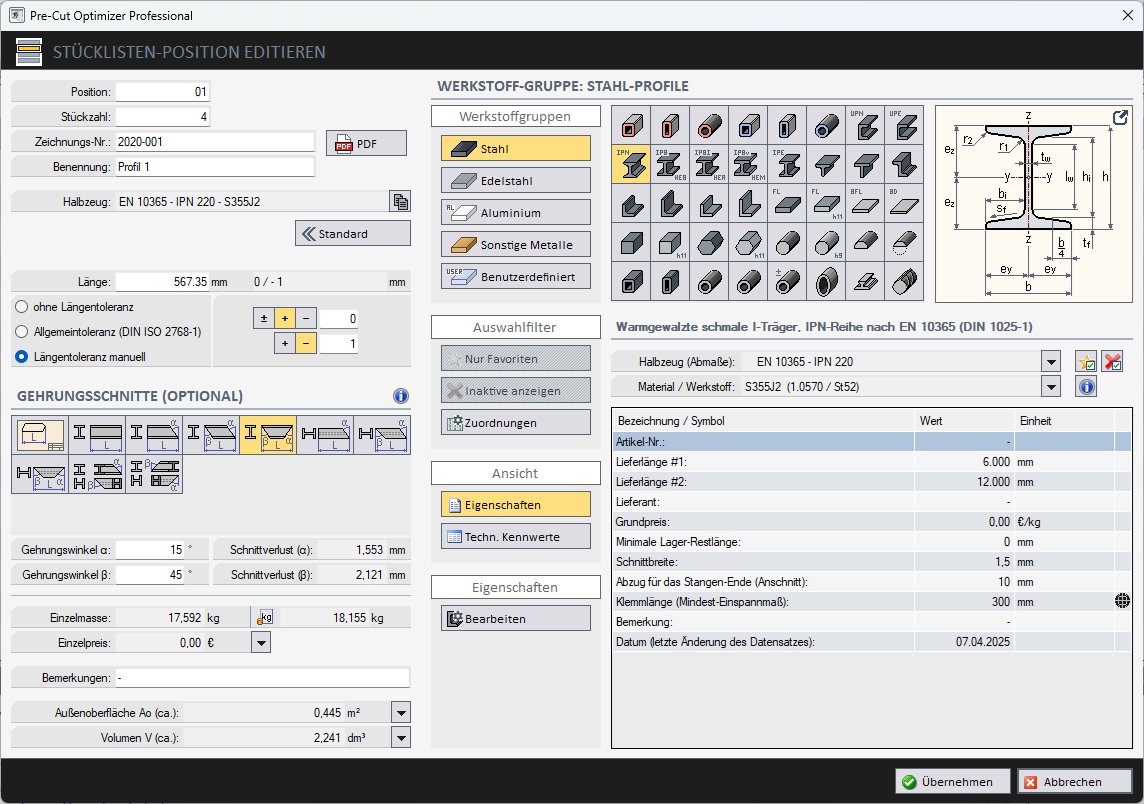Select the oval tube profile icon

[x=826, y=281]
